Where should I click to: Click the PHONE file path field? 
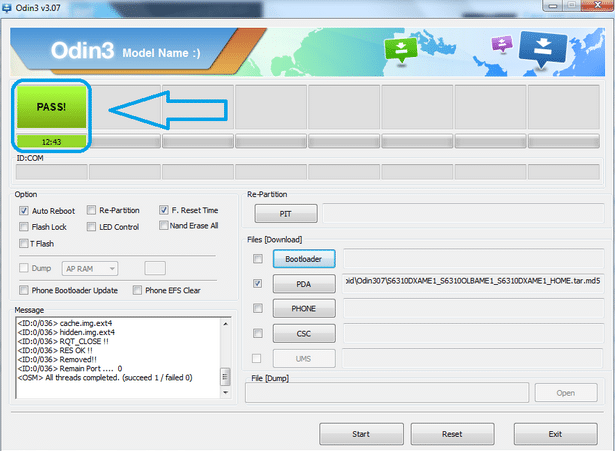pos(473,308)
